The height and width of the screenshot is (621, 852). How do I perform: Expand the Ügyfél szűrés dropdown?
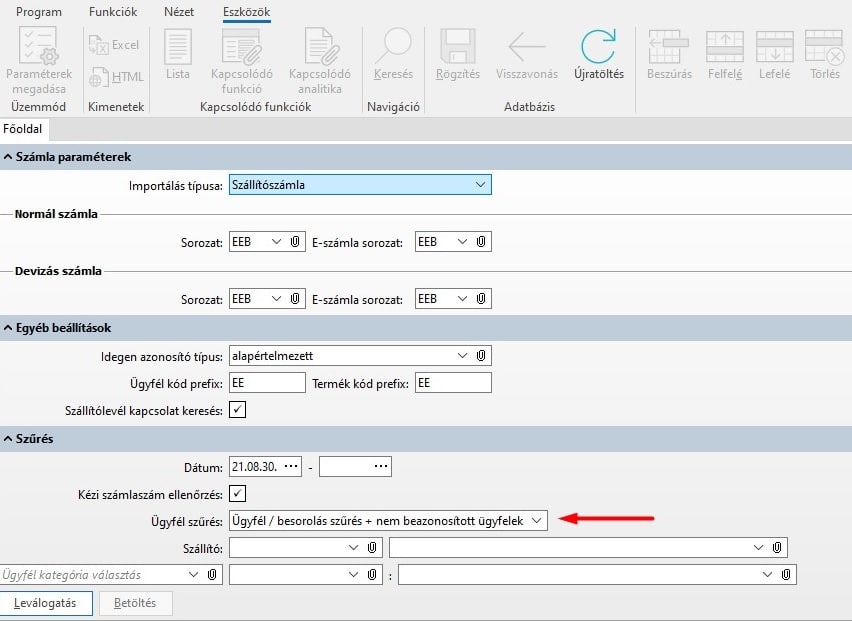click(x=537, y=520)
